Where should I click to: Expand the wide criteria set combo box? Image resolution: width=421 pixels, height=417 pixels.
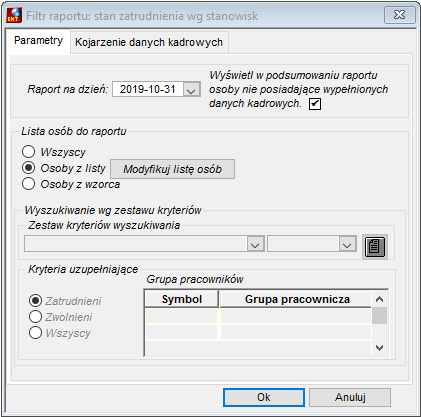coord(255,244)
